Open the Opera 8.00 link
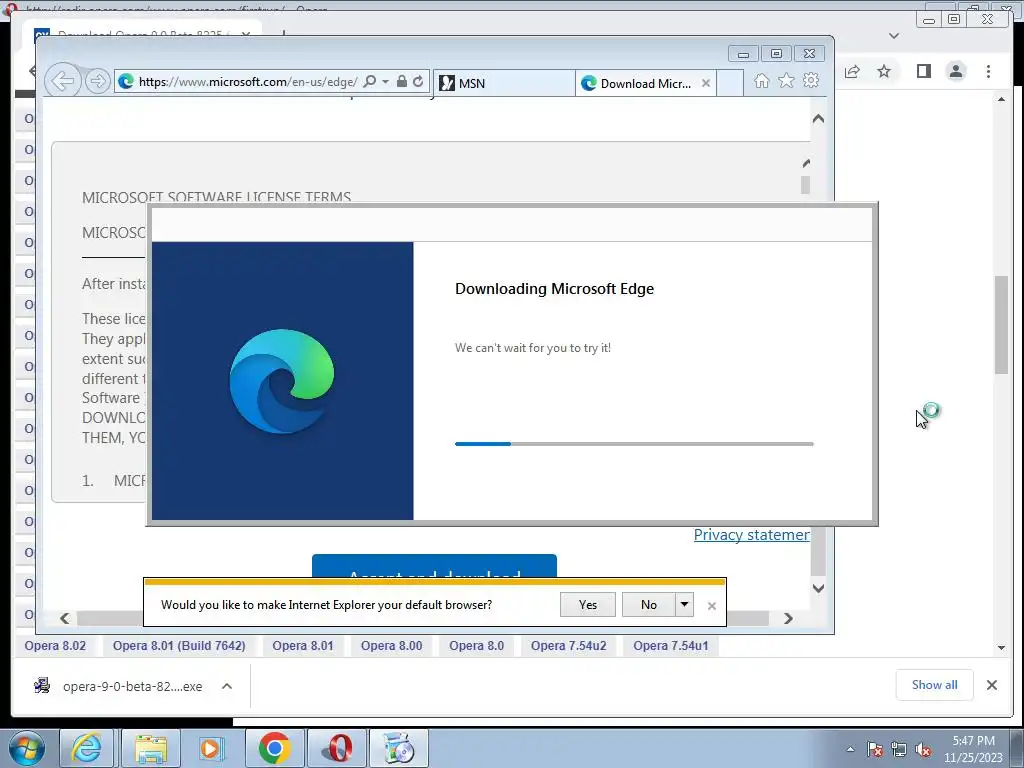The width and height of the screenshot is (1024, 768). pos(392,646)
